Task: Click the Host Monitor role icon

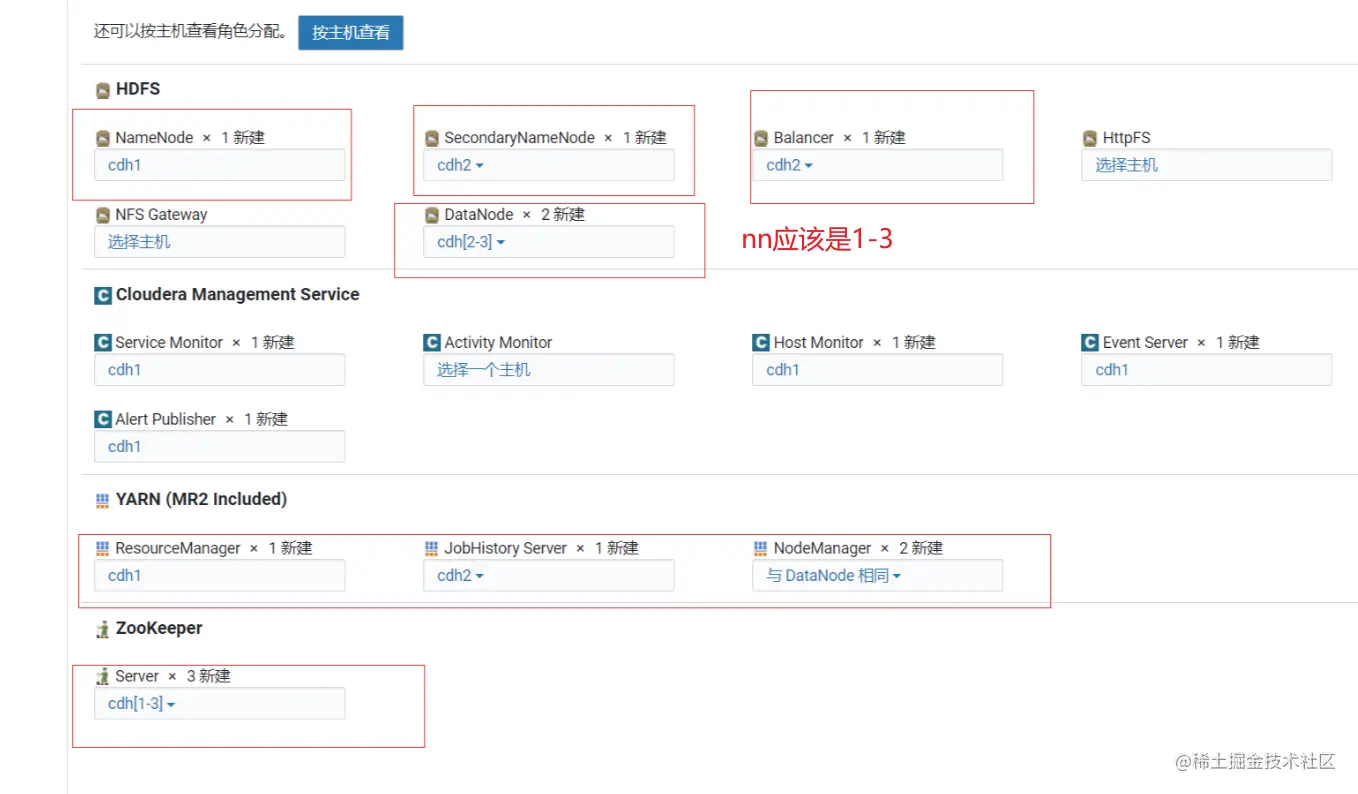Action: pos(760,343)
